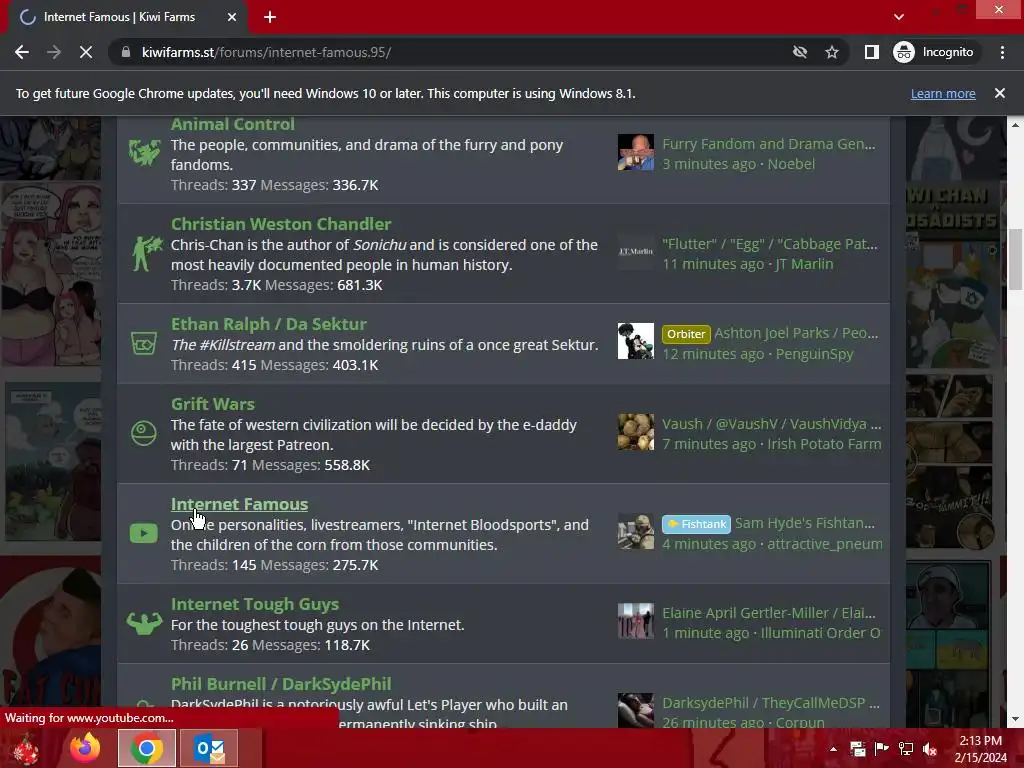1024x768 pixels.
Task: Click the scrollbar up arrow
Action: tap(1016, 124)
